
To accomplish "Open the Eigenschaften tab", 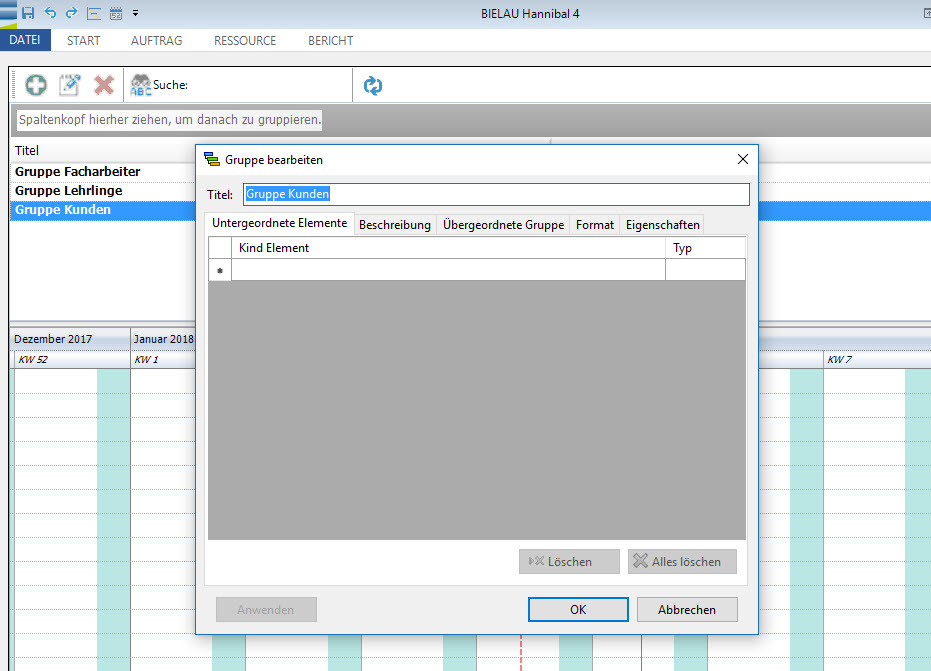I will (x=662, y=225).
